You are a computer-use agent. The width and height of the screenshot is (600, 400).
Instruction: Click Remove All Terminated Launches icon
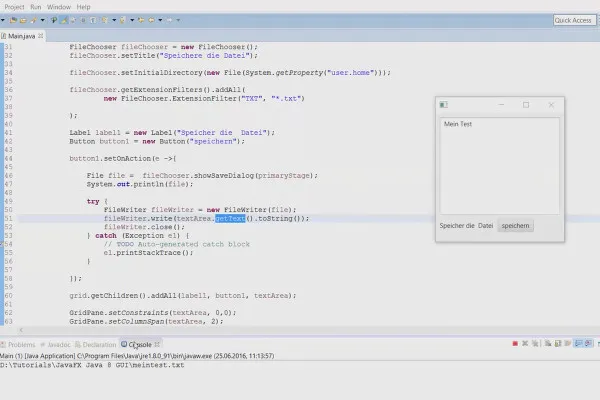(x=535, y=344)
